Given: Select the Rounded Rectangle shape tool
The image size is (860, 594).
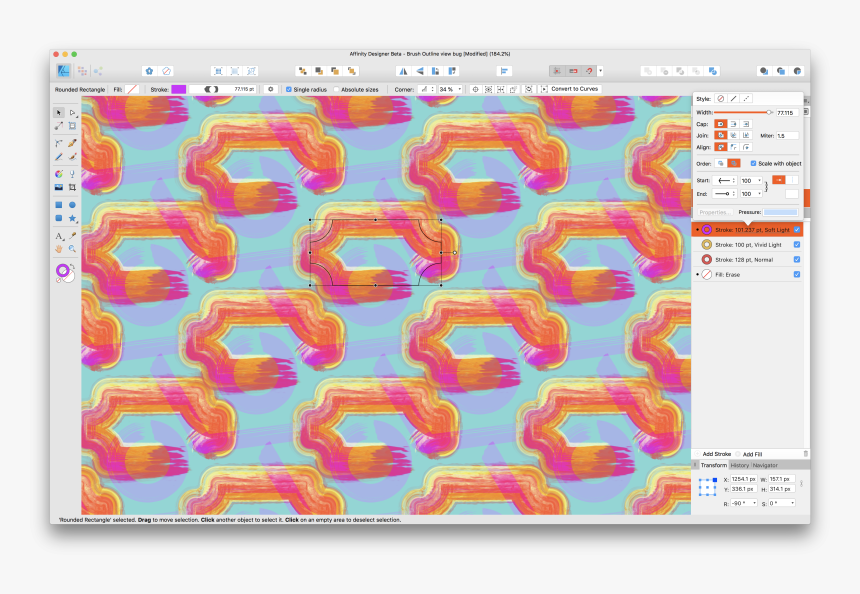Looking at the screenshot, I should coord(59,218).
